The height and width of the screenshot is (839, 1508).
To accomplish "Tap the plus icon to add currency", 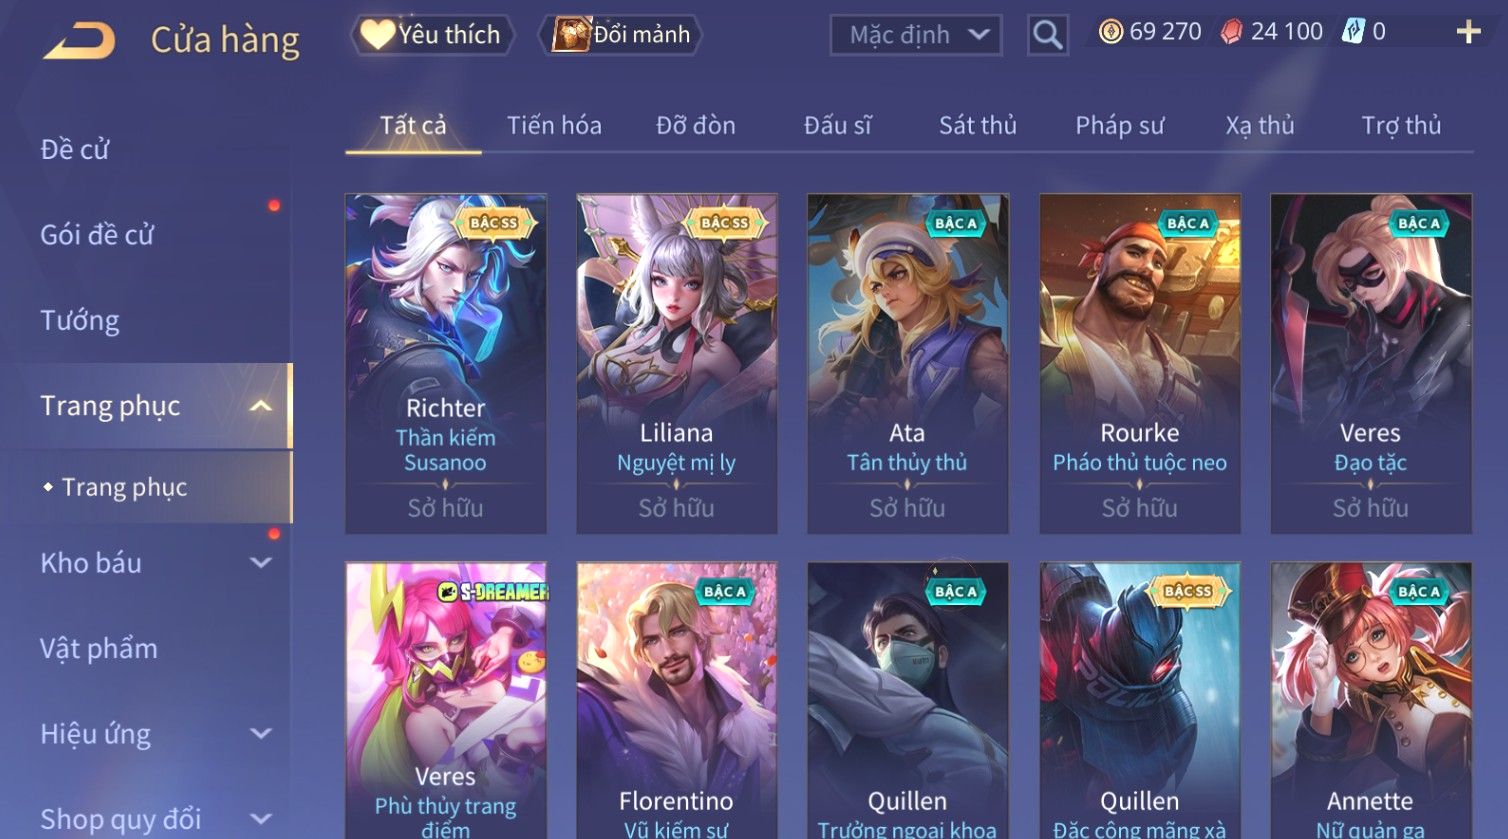I will tap(1468, 32).
